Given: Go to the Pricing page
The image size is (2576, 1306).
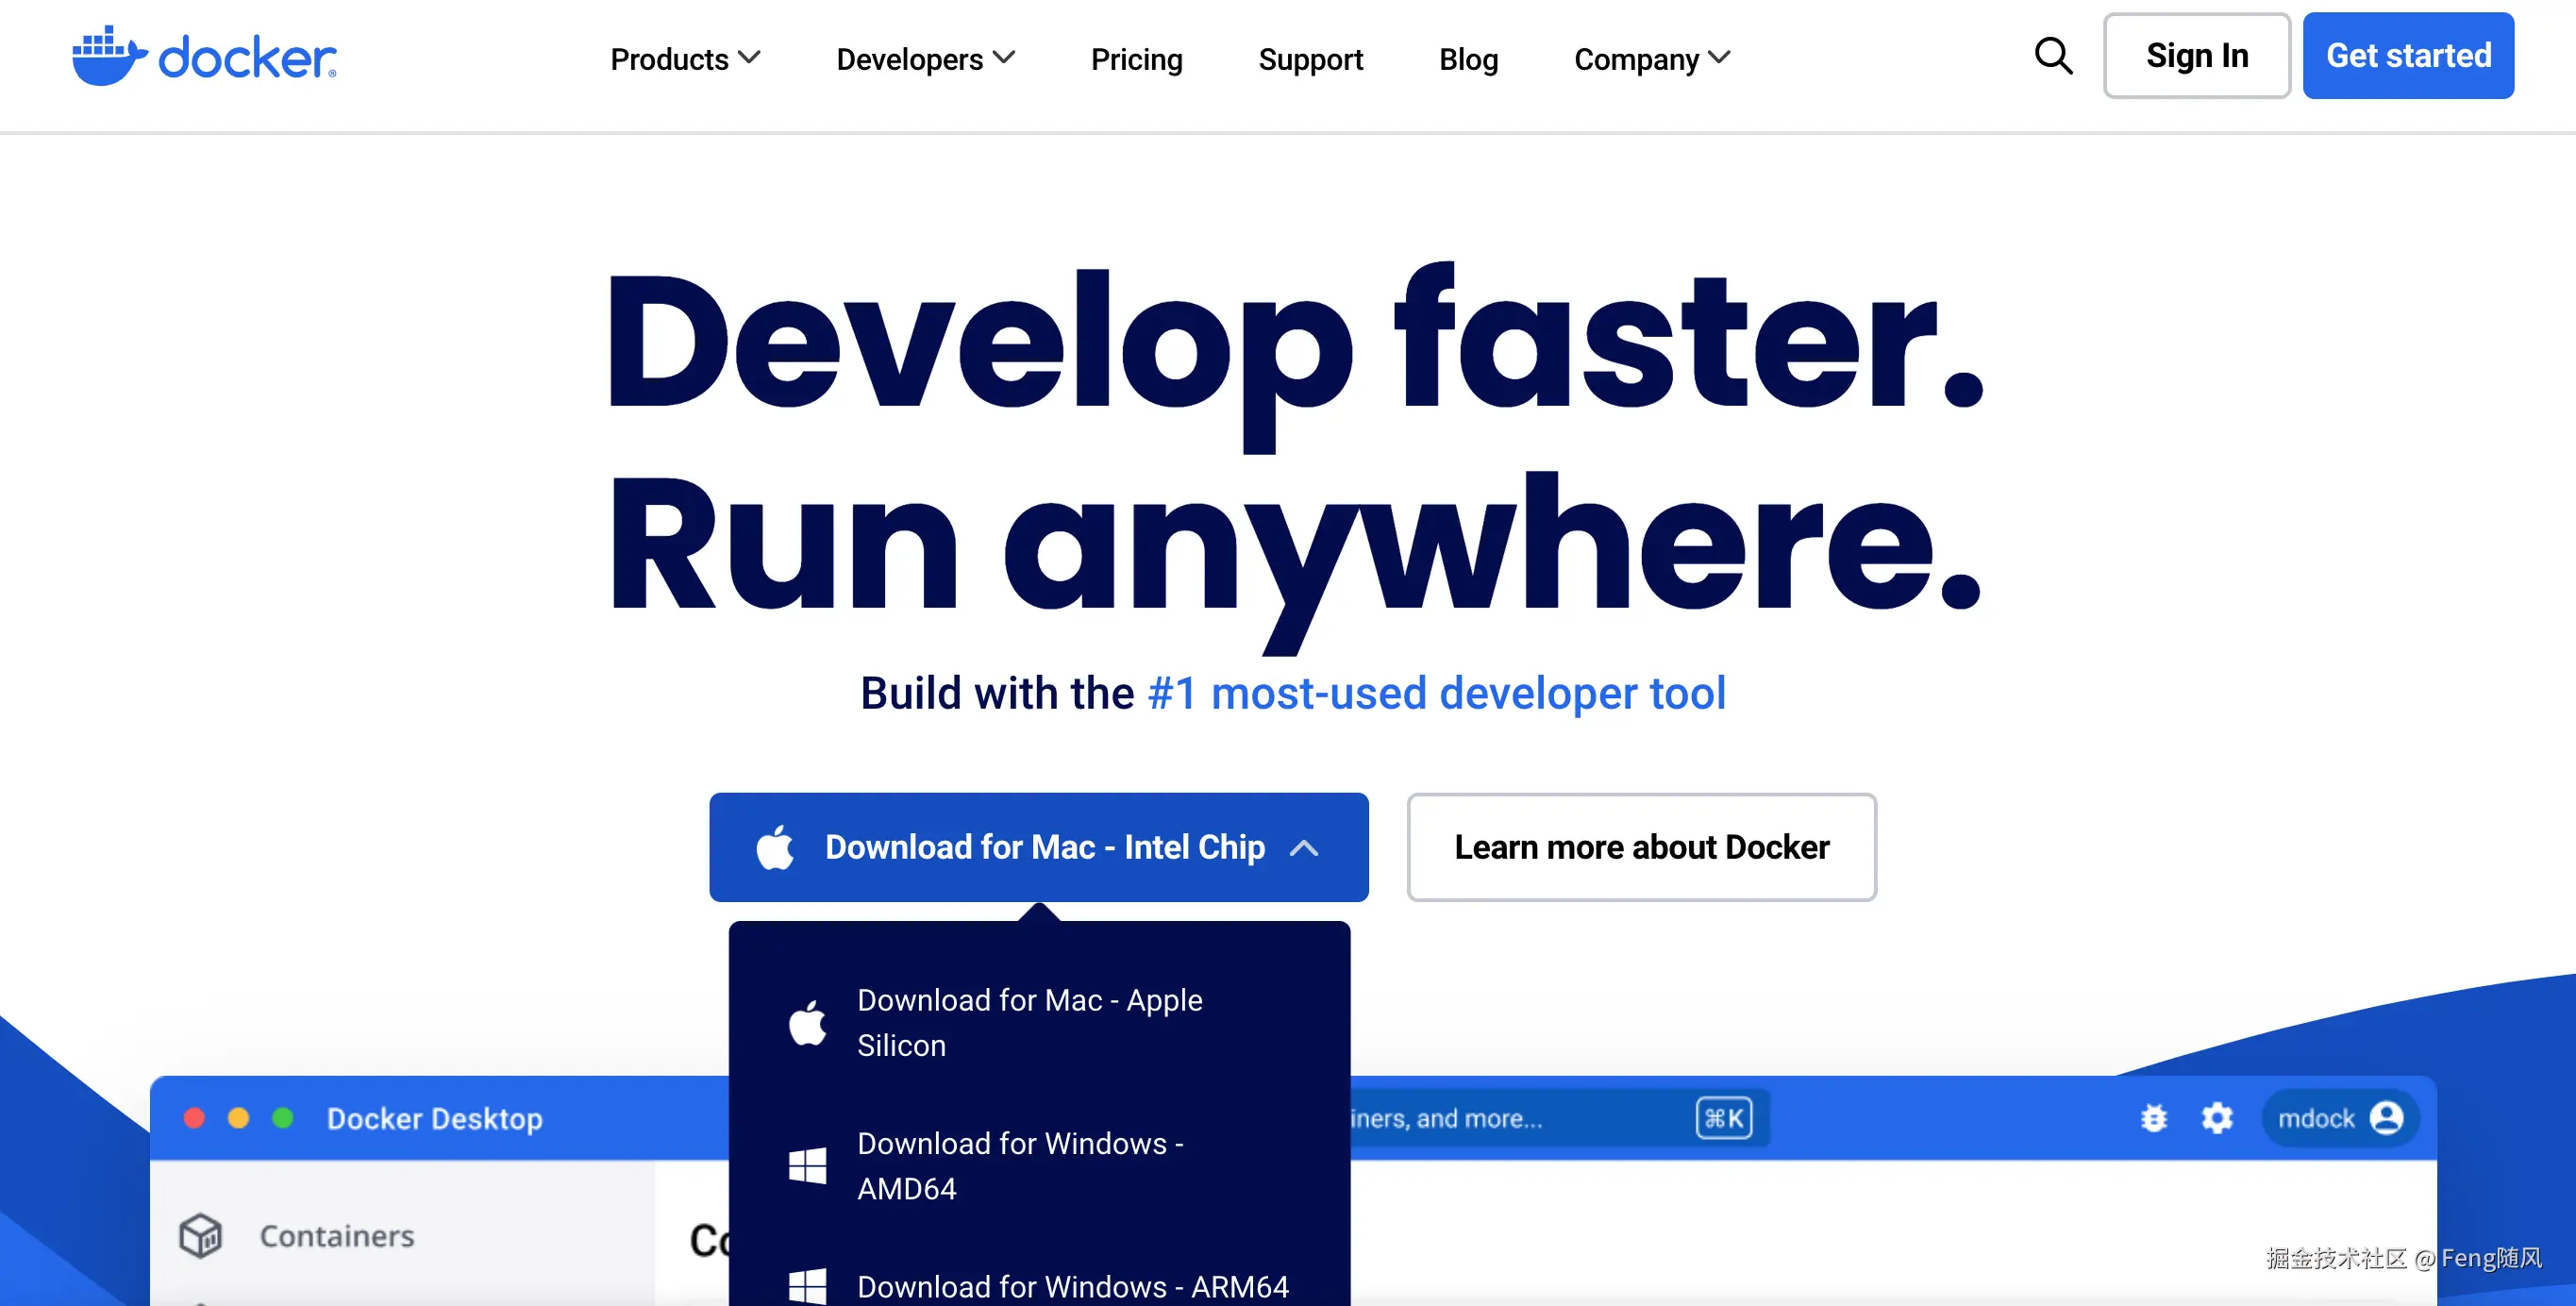Looking at the screenshot, I should pos(1136,59).
